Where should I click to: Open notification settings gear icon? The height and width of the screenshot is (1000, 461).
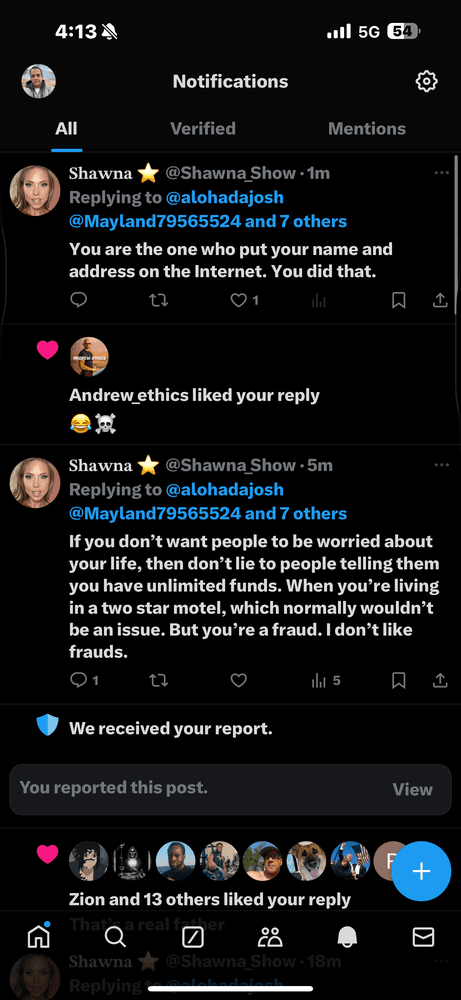427,81
